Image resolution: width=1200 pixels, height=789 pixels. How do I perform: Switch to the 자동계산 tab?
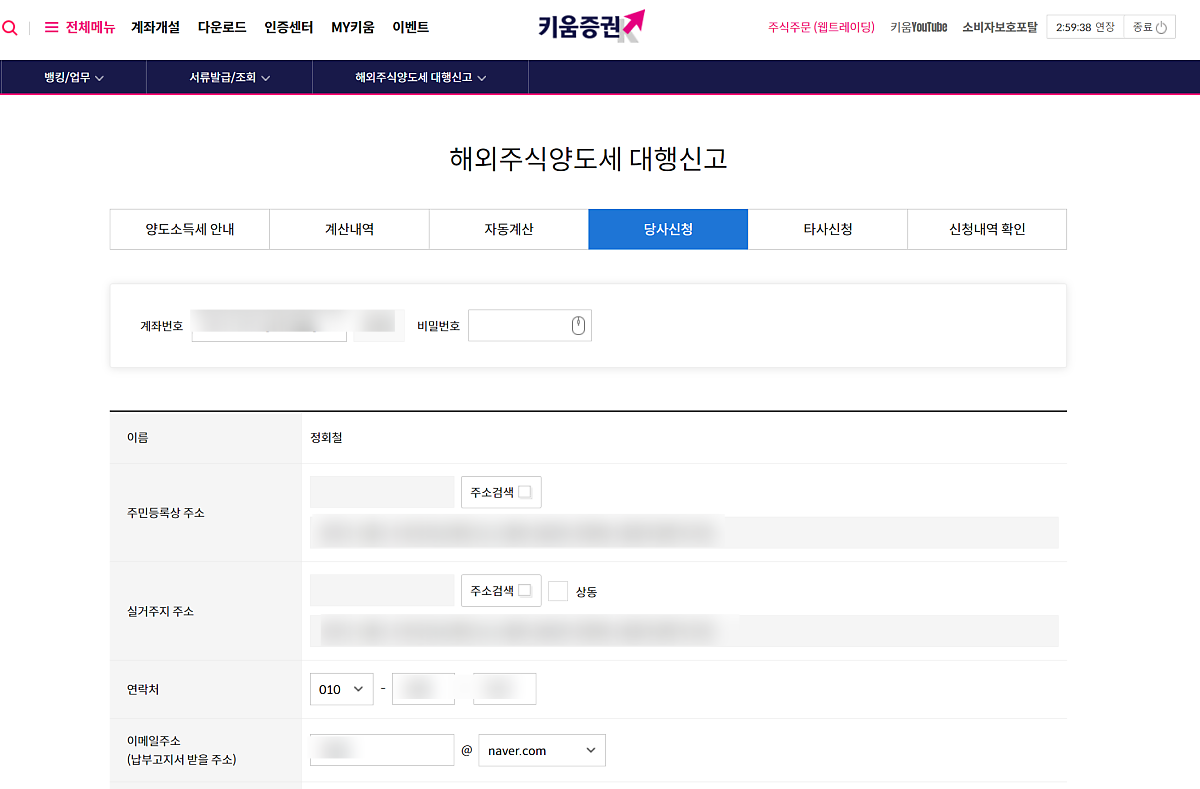[509, 229]
